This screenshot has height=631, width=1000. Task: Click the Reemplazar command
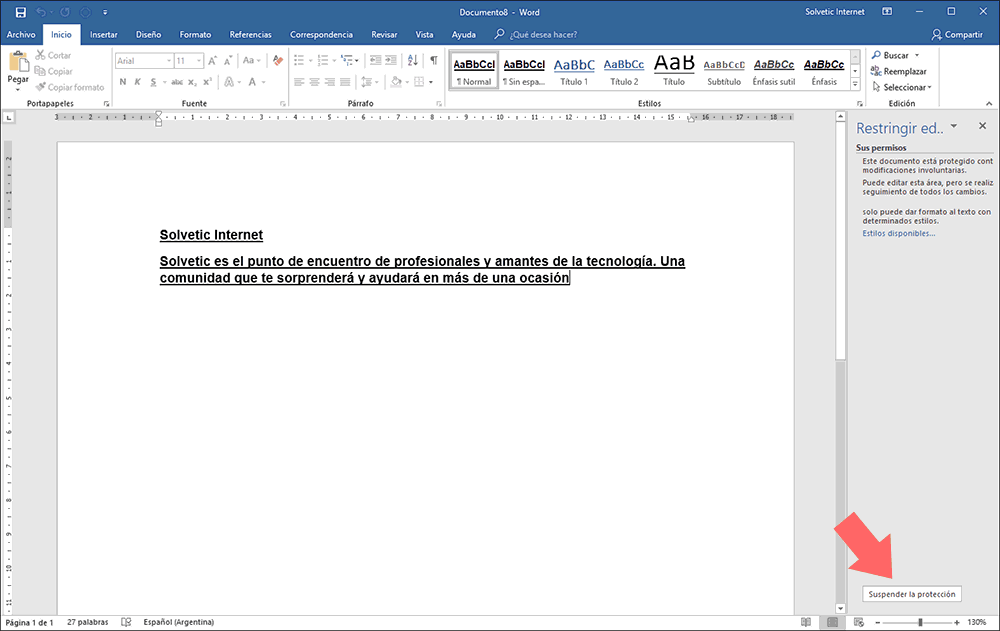tap(899, 71)
